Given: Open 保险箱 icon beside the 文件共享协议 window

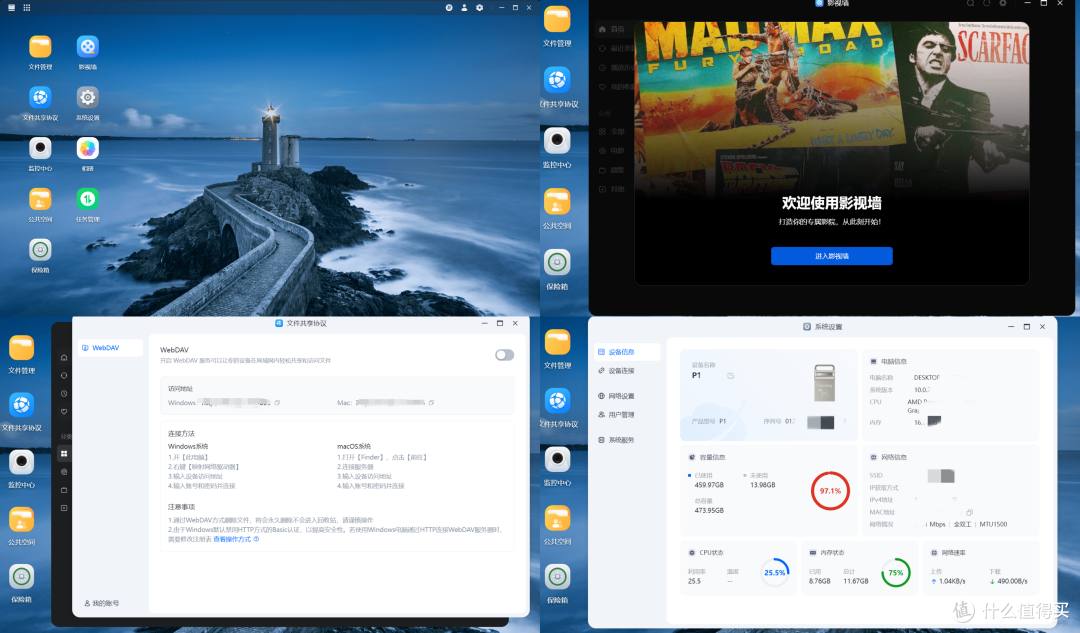Looking at the screenshot, I should point(21,577).
